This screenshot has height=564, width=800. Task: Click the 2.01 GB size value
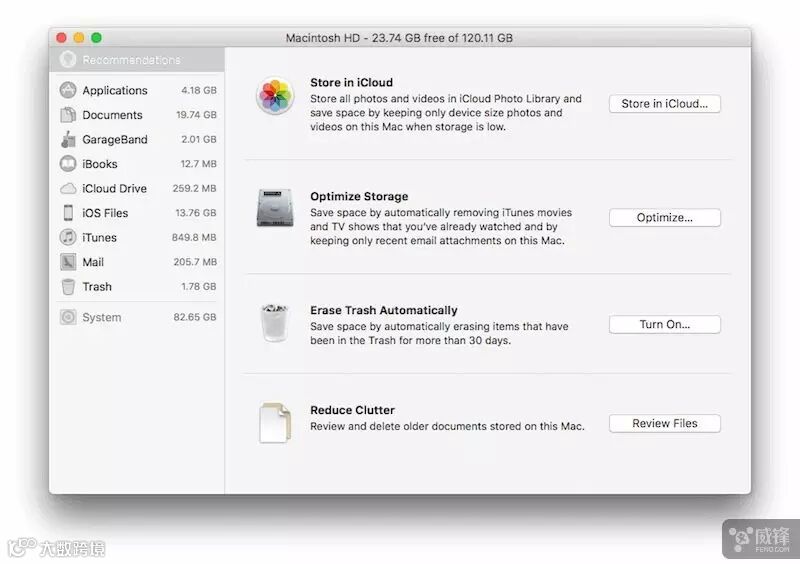(x=198, y=139)
